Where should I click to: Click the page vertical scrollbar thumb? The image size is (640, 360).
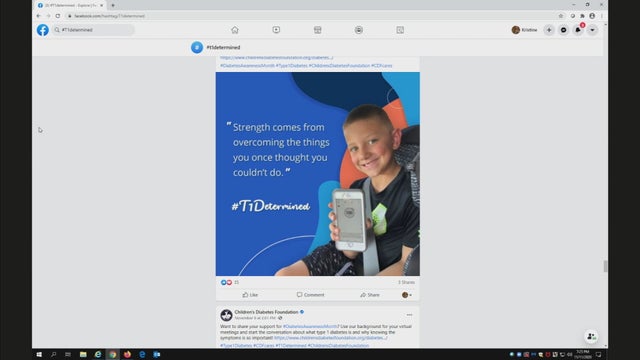pyautogui.click(x=605, y=266)
